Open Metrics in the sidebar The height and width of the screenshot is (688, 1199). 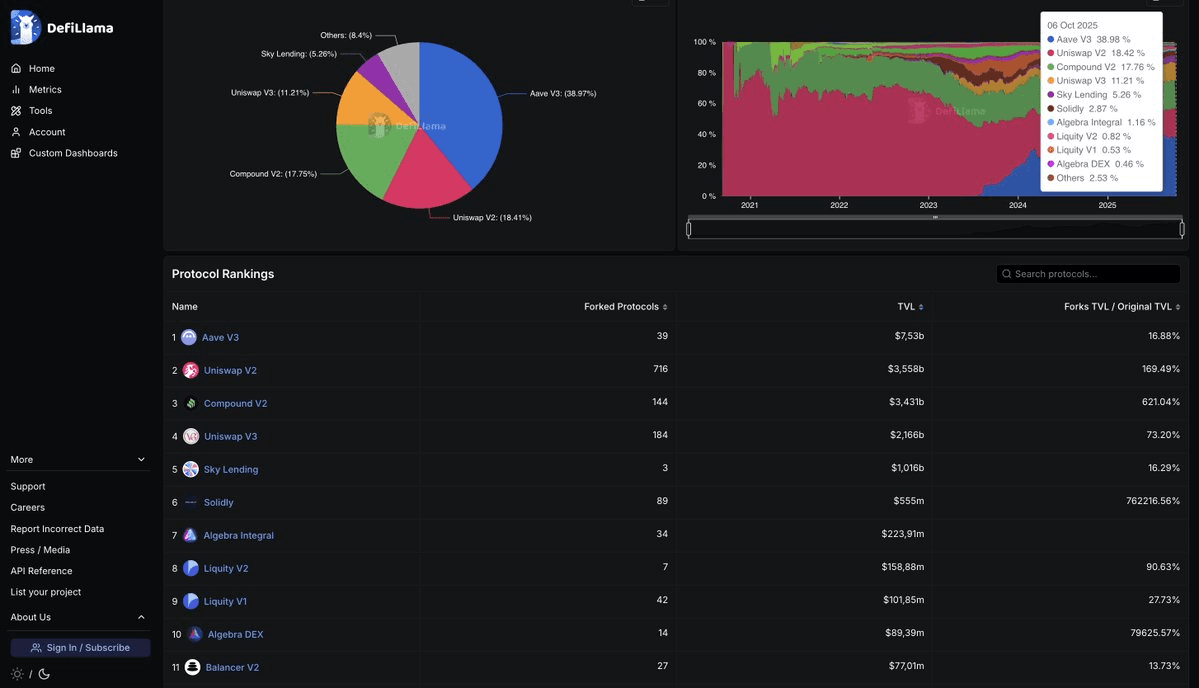coord(45,90)
